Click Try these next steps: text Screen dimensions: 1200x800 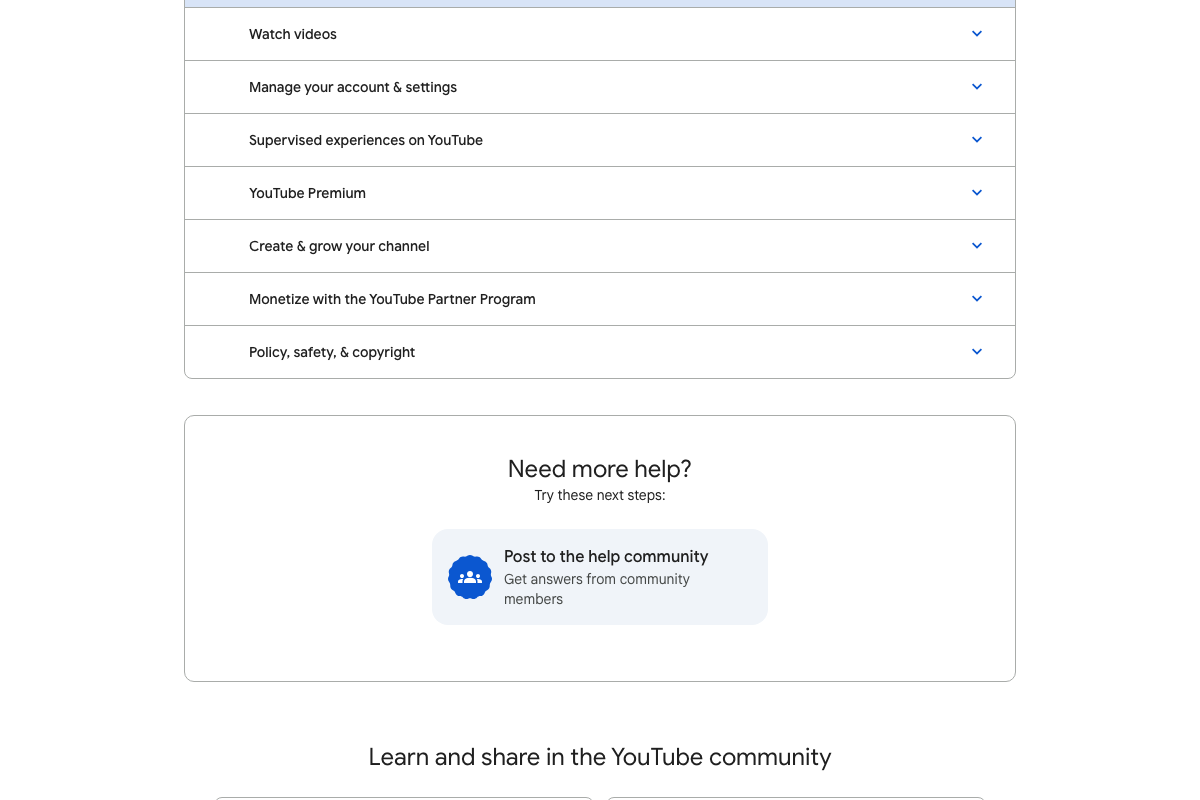600,495
